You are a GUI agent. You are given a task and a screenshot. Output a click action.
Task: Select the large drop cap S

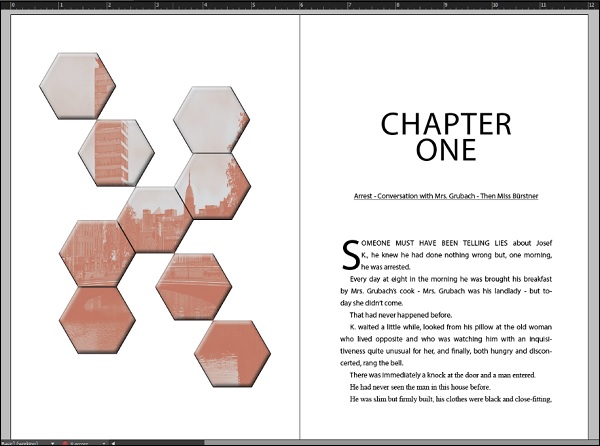(349, 254)
